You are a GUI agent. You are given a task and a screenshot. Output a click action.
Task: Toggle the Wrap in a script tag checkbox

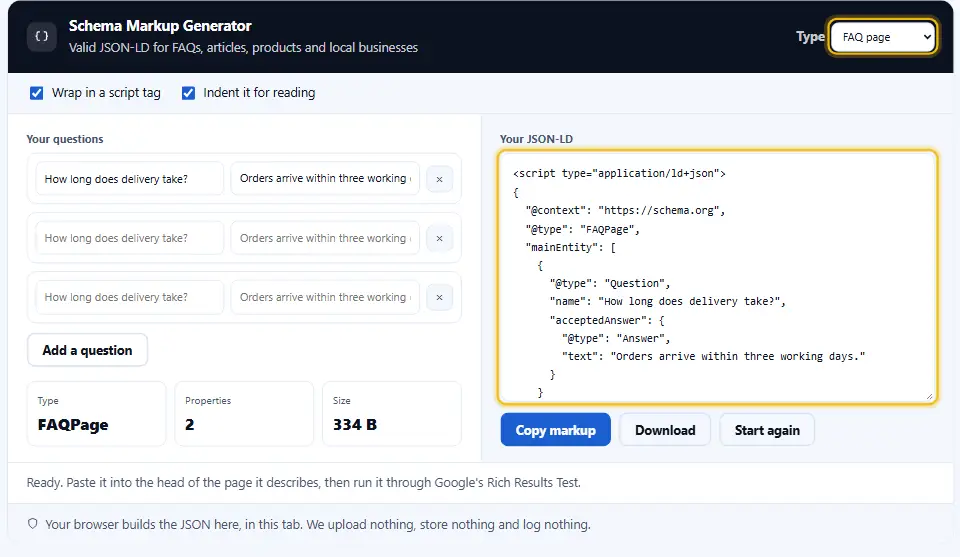pyautogui.click(x=37, y=93)
